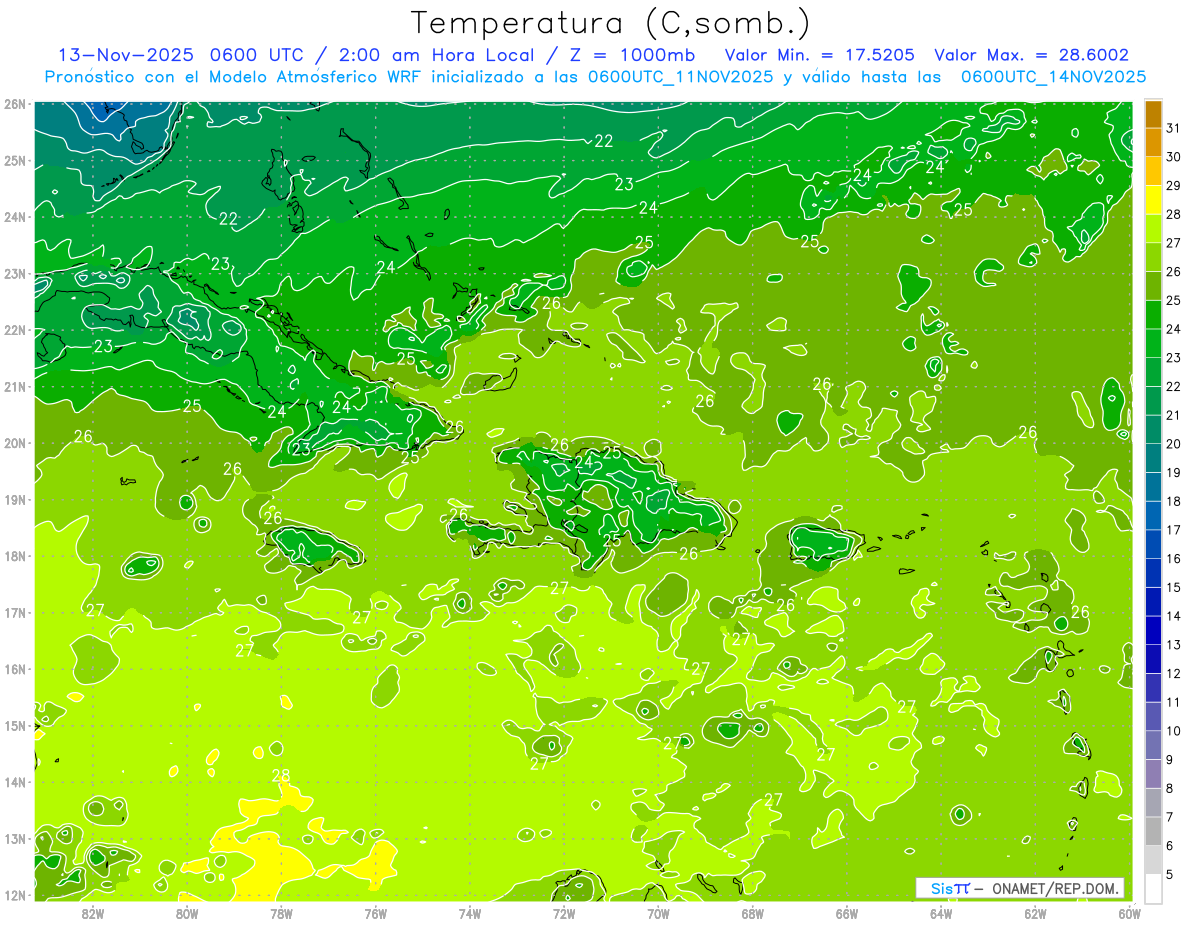The width and height of the screenshot is (1200, 927).
Task: Click the '22N' latitude axis label
Action: pyautogui.click(x=15, y=330)
